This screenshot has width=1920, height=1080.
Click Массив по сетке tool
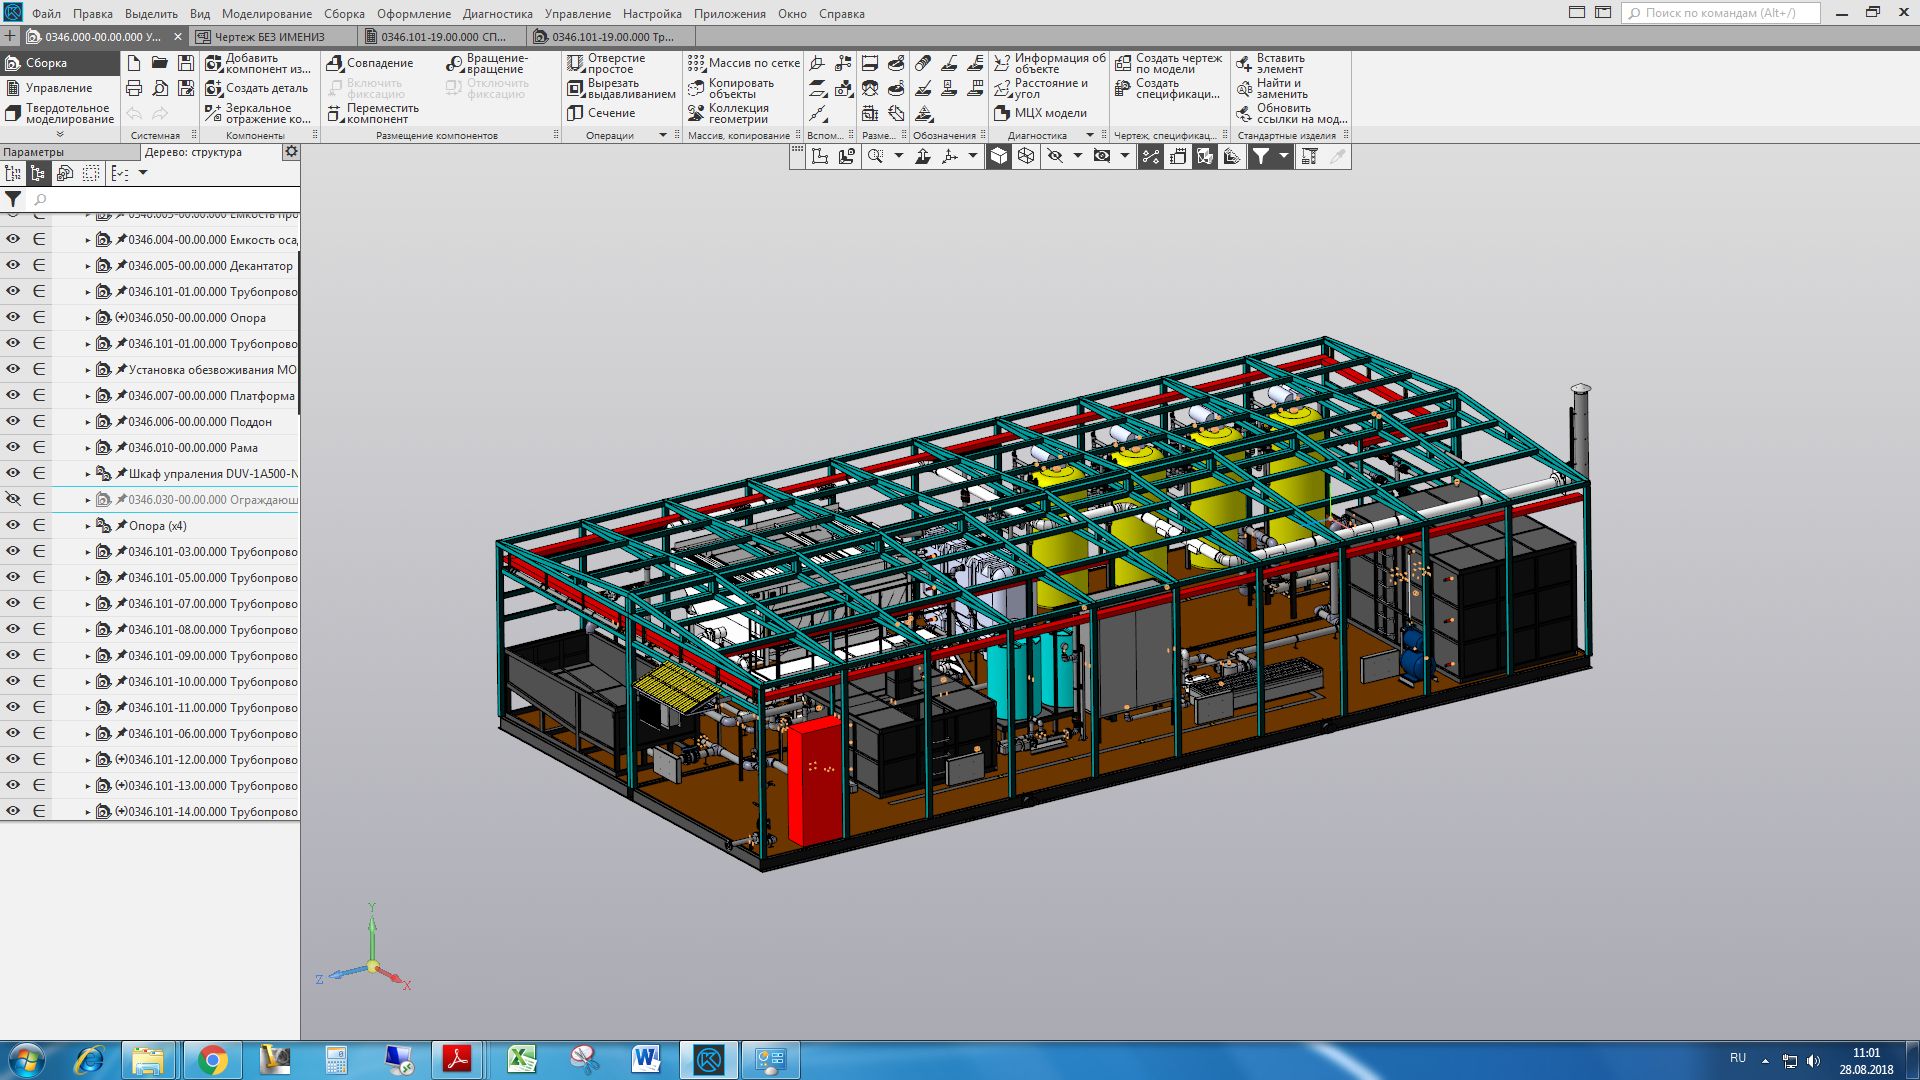click(744, 63)
